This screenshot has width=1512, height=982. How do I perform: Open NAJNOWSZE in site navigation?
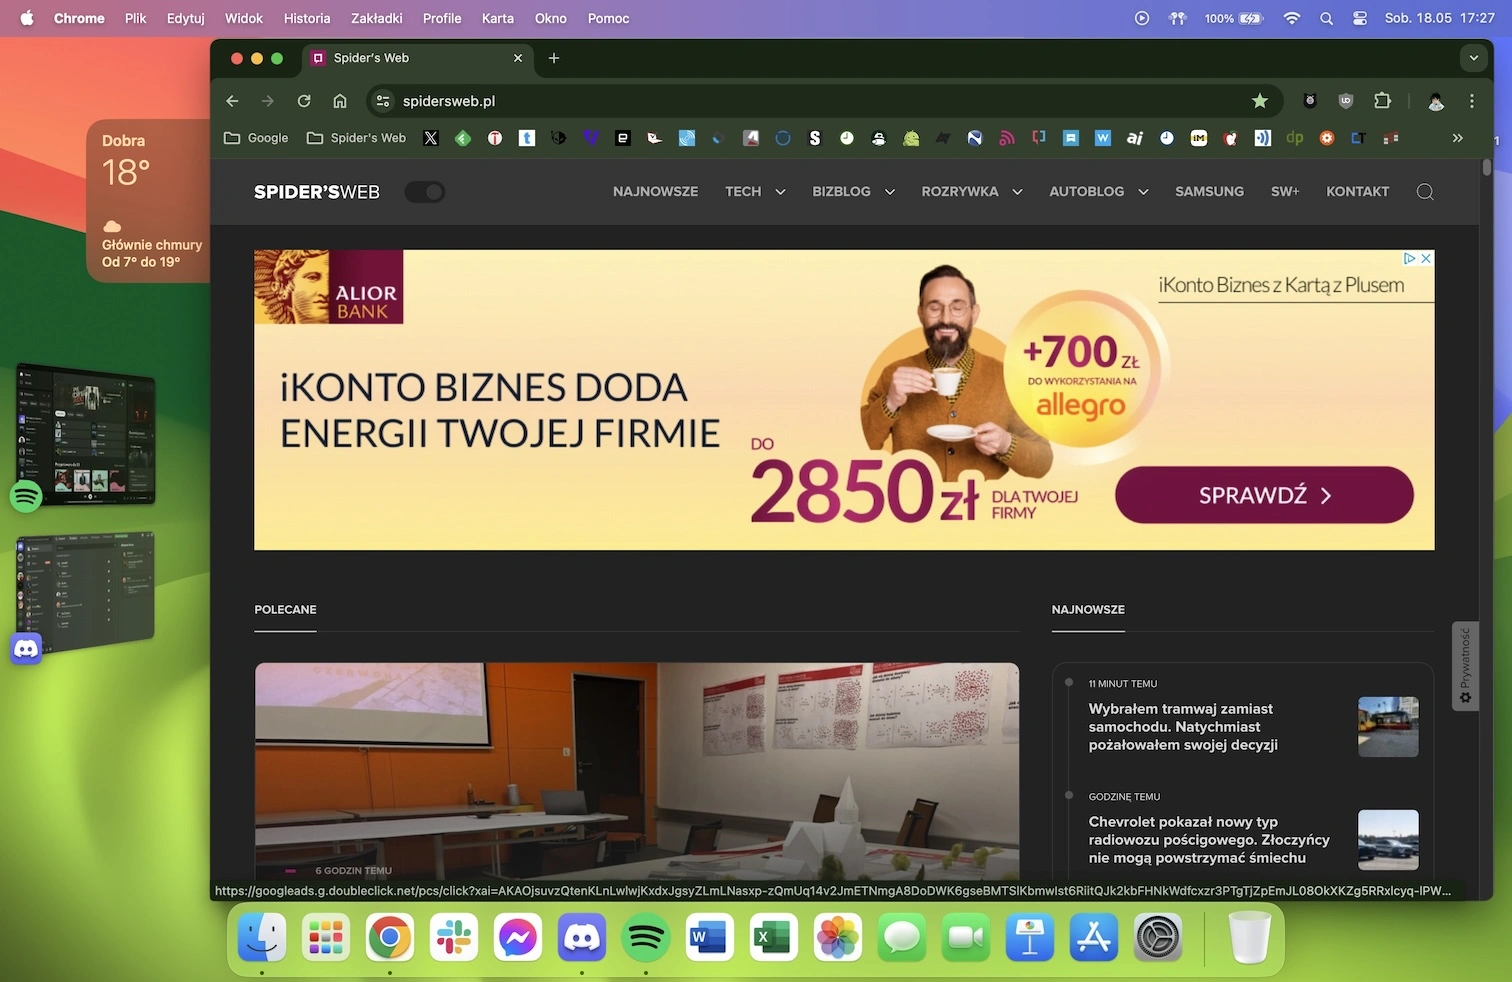click(x=656, y=192)
